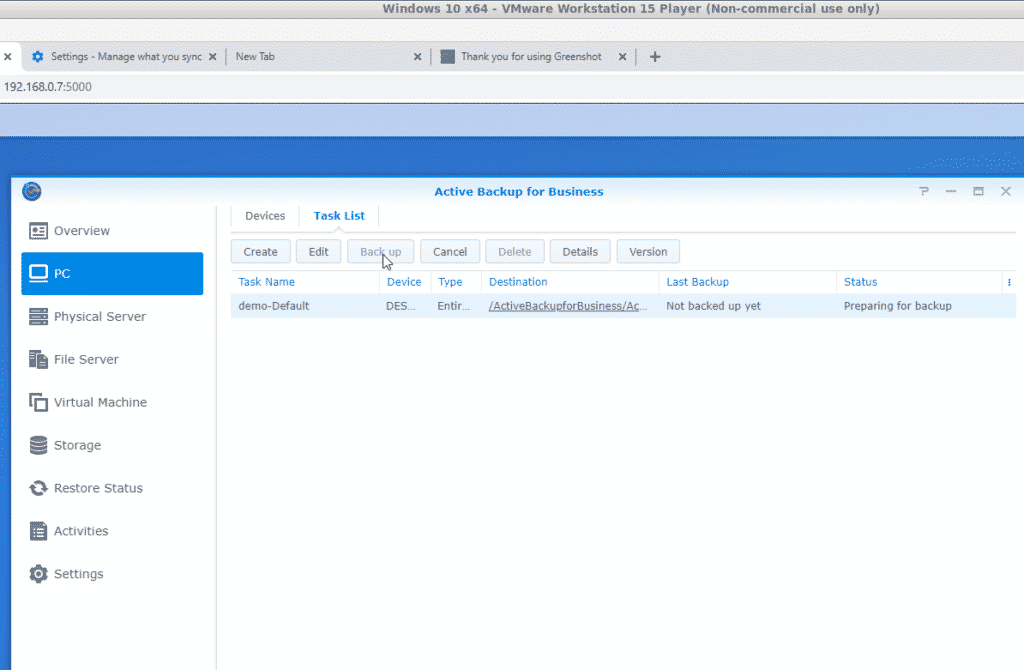Screen dimensions: 1024x670
Task: Click the Storage database icon
Action: click(x=39, y=446)
